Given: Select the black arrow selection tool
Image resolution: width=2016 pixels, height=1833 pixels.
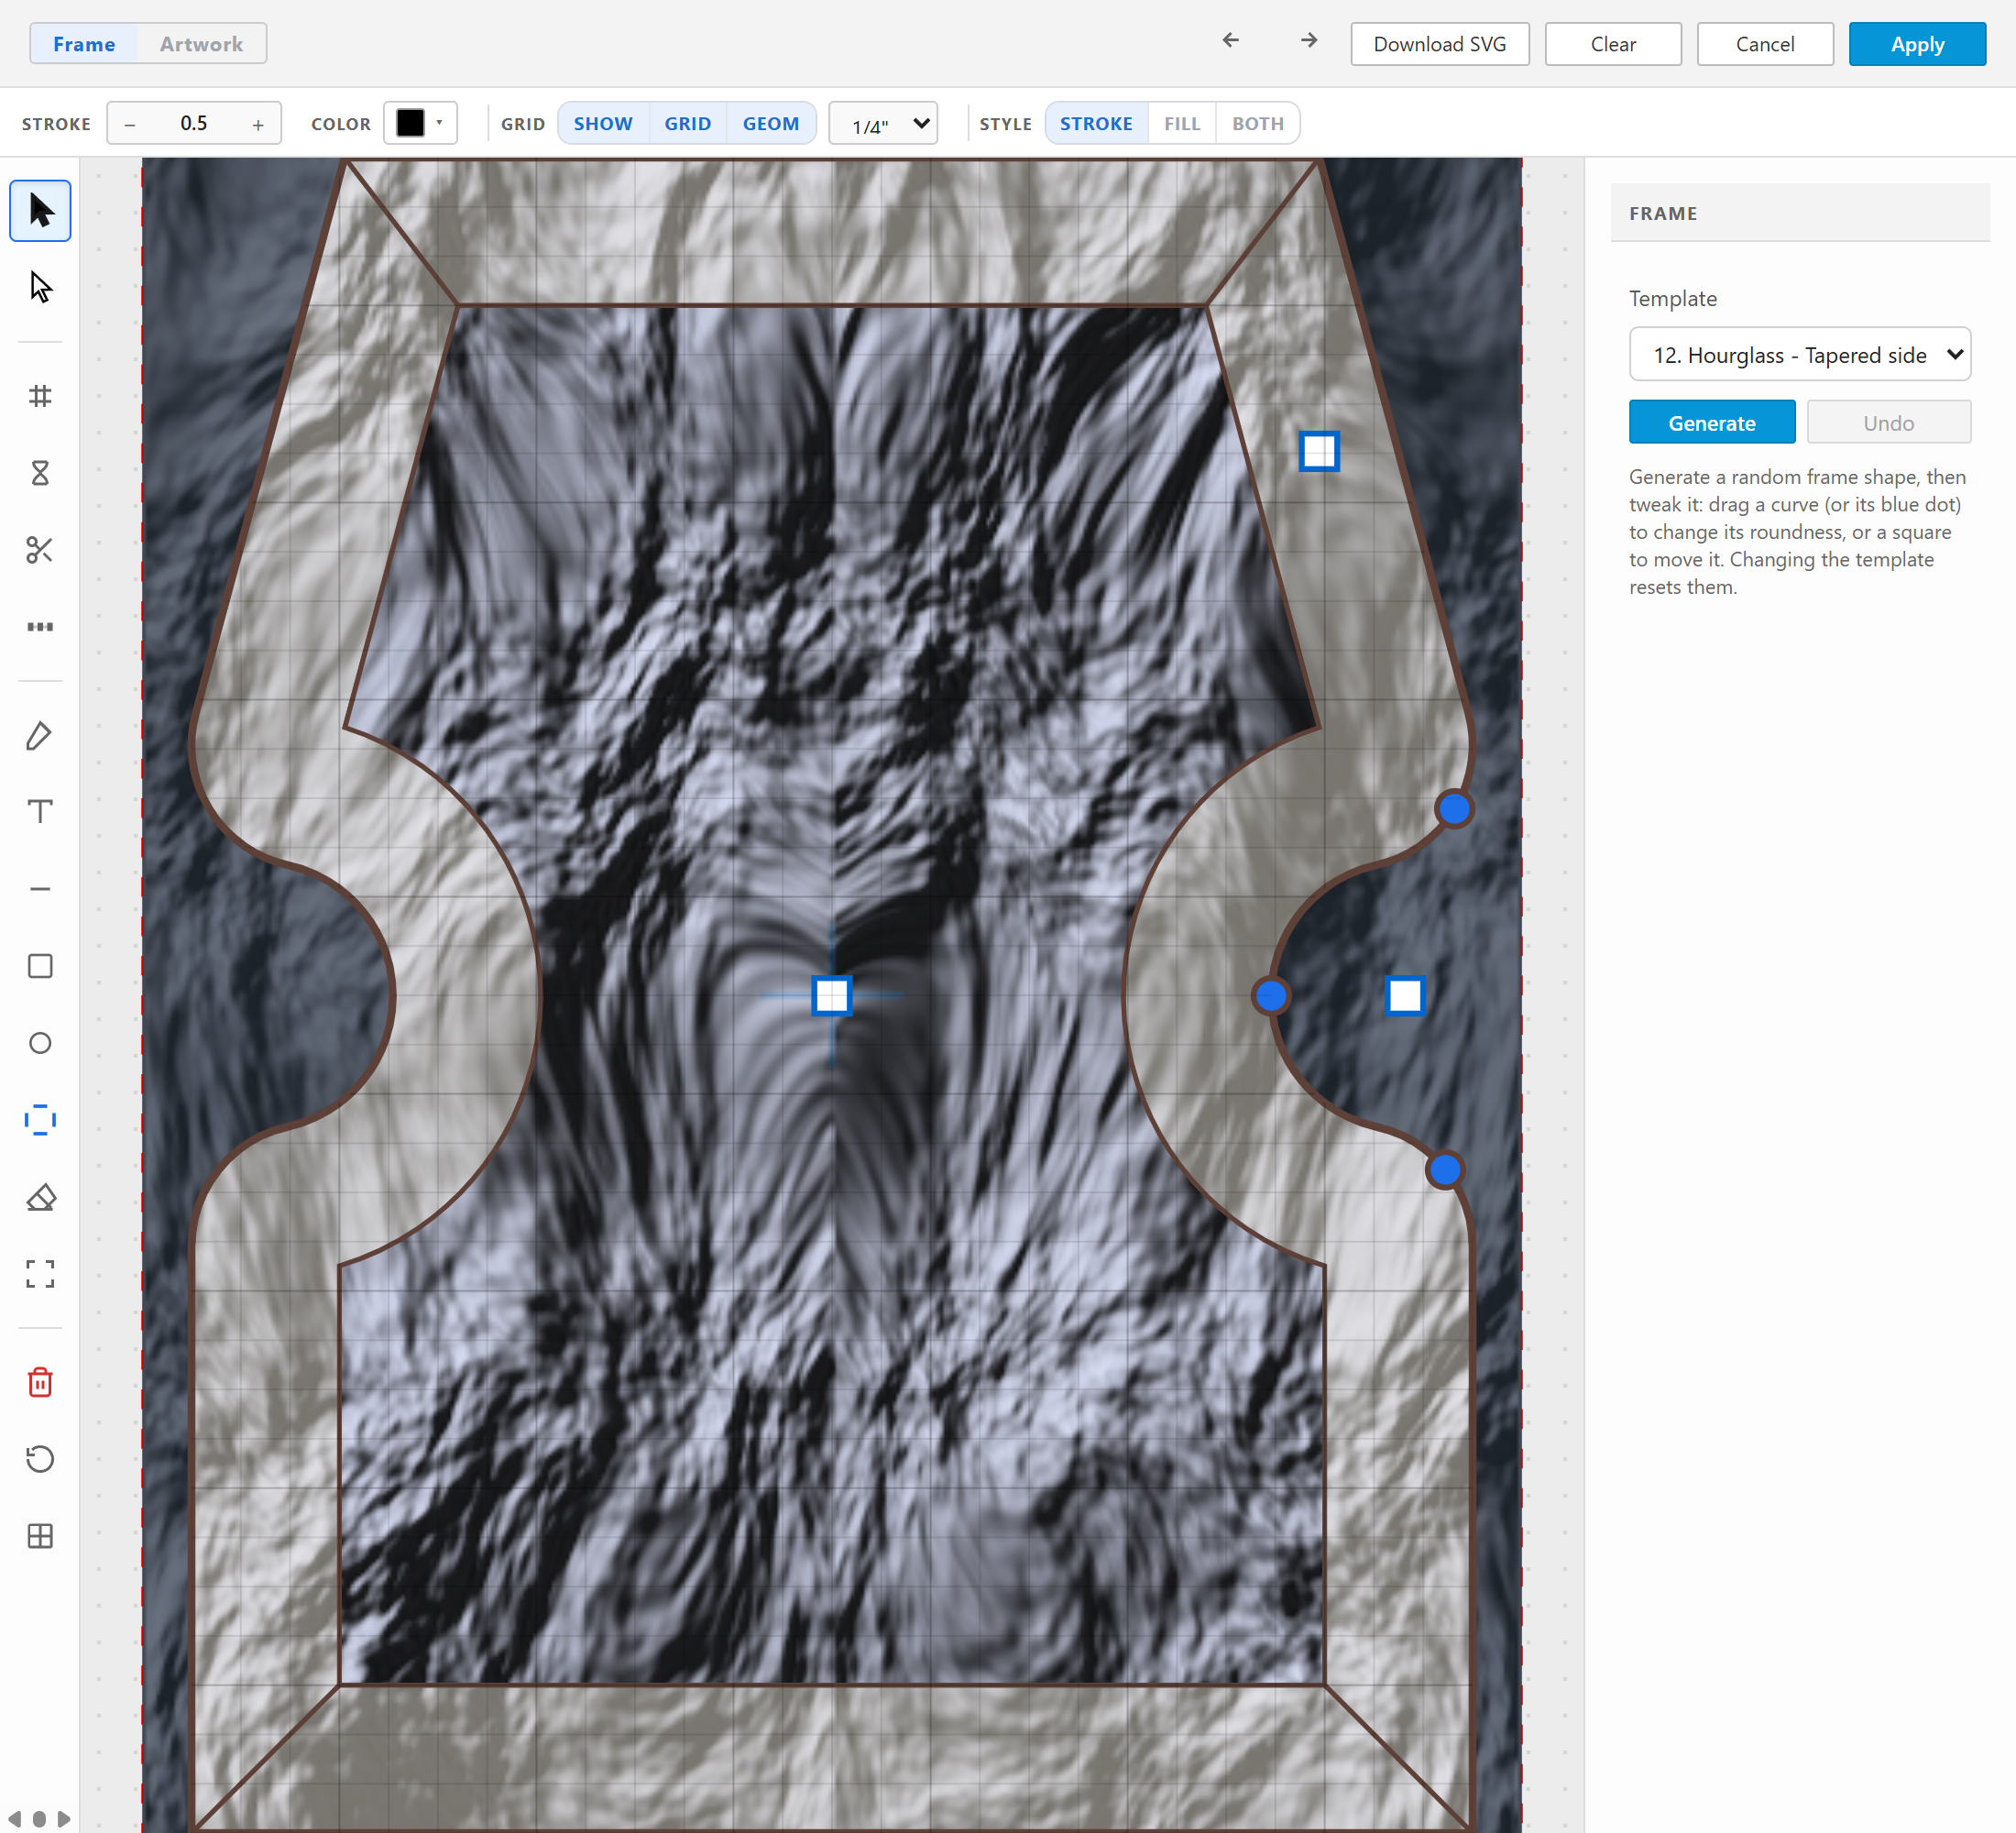Looking at the screenshot, I should pos(40,211).
